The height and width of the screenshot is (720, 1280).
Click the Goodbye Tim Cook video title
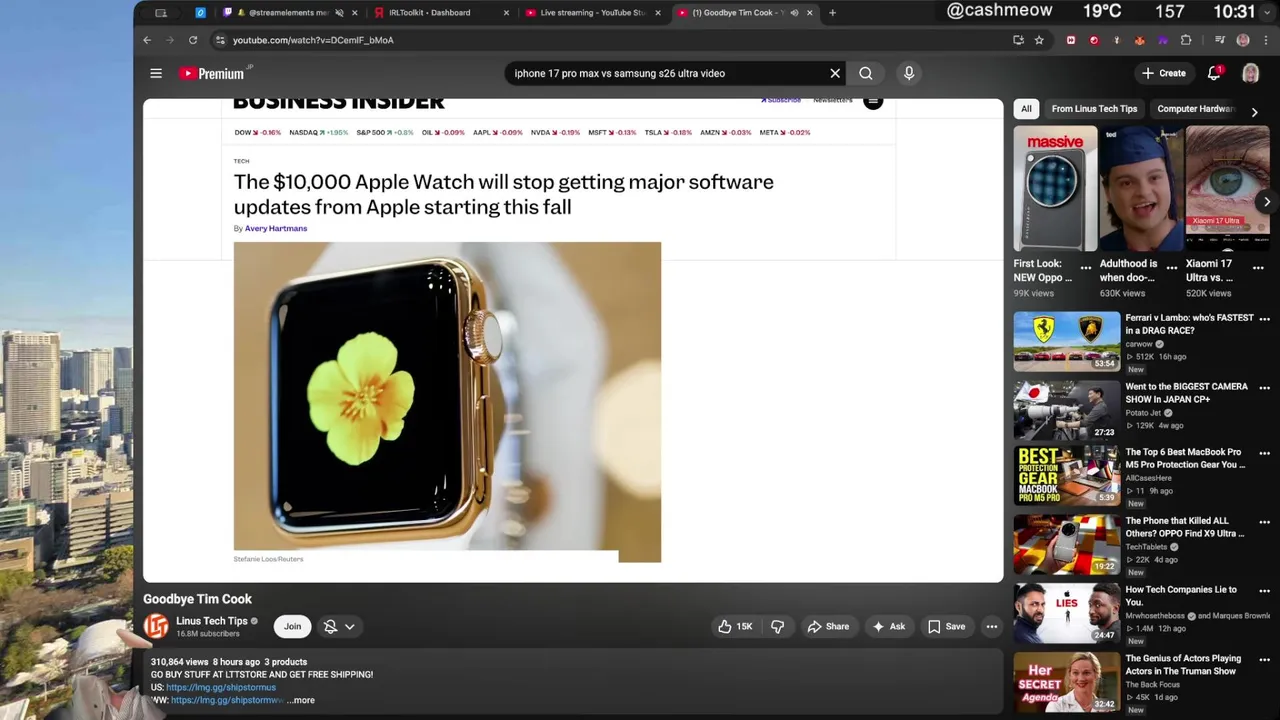pos(197,599)
